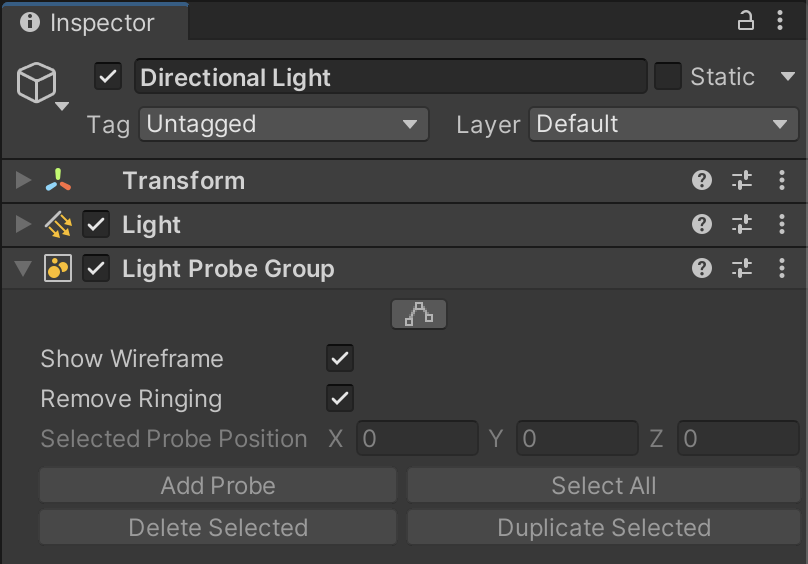
Task: Open Transform component help reference
Action: [702, 181]
